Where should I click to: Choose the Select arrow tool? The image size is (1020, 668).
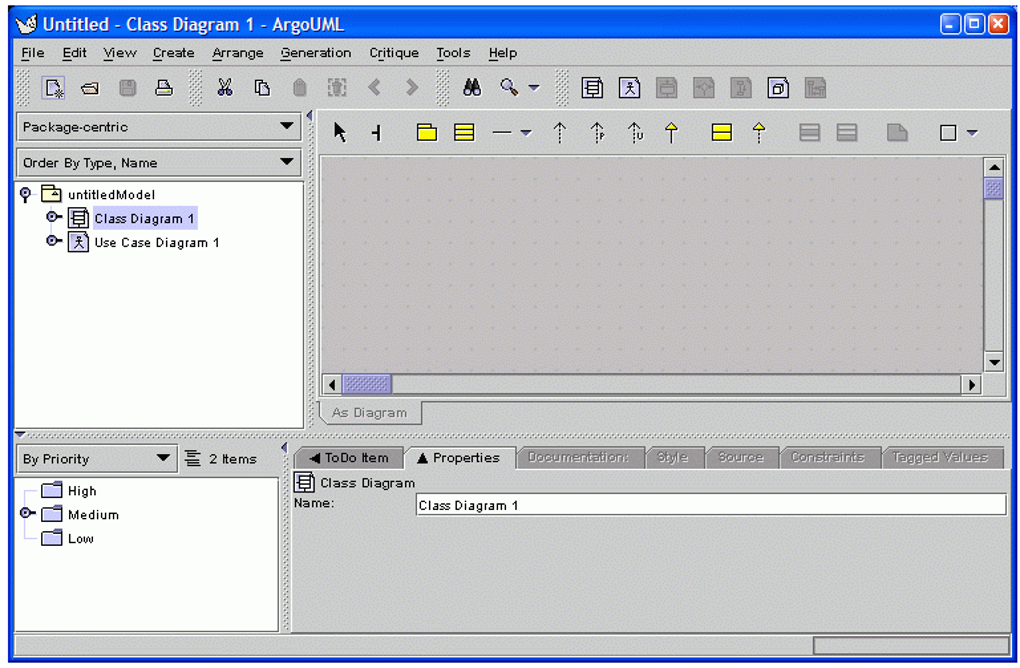340,133
